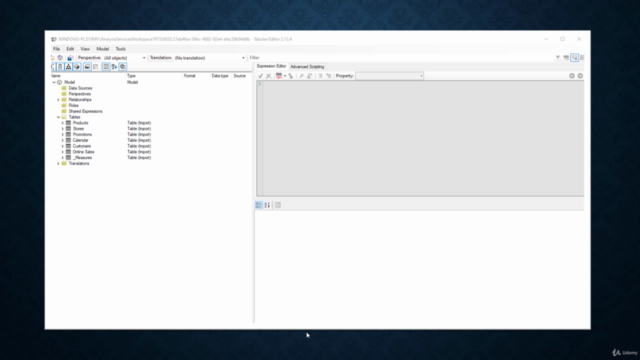Collapse the Model root node

54,82
